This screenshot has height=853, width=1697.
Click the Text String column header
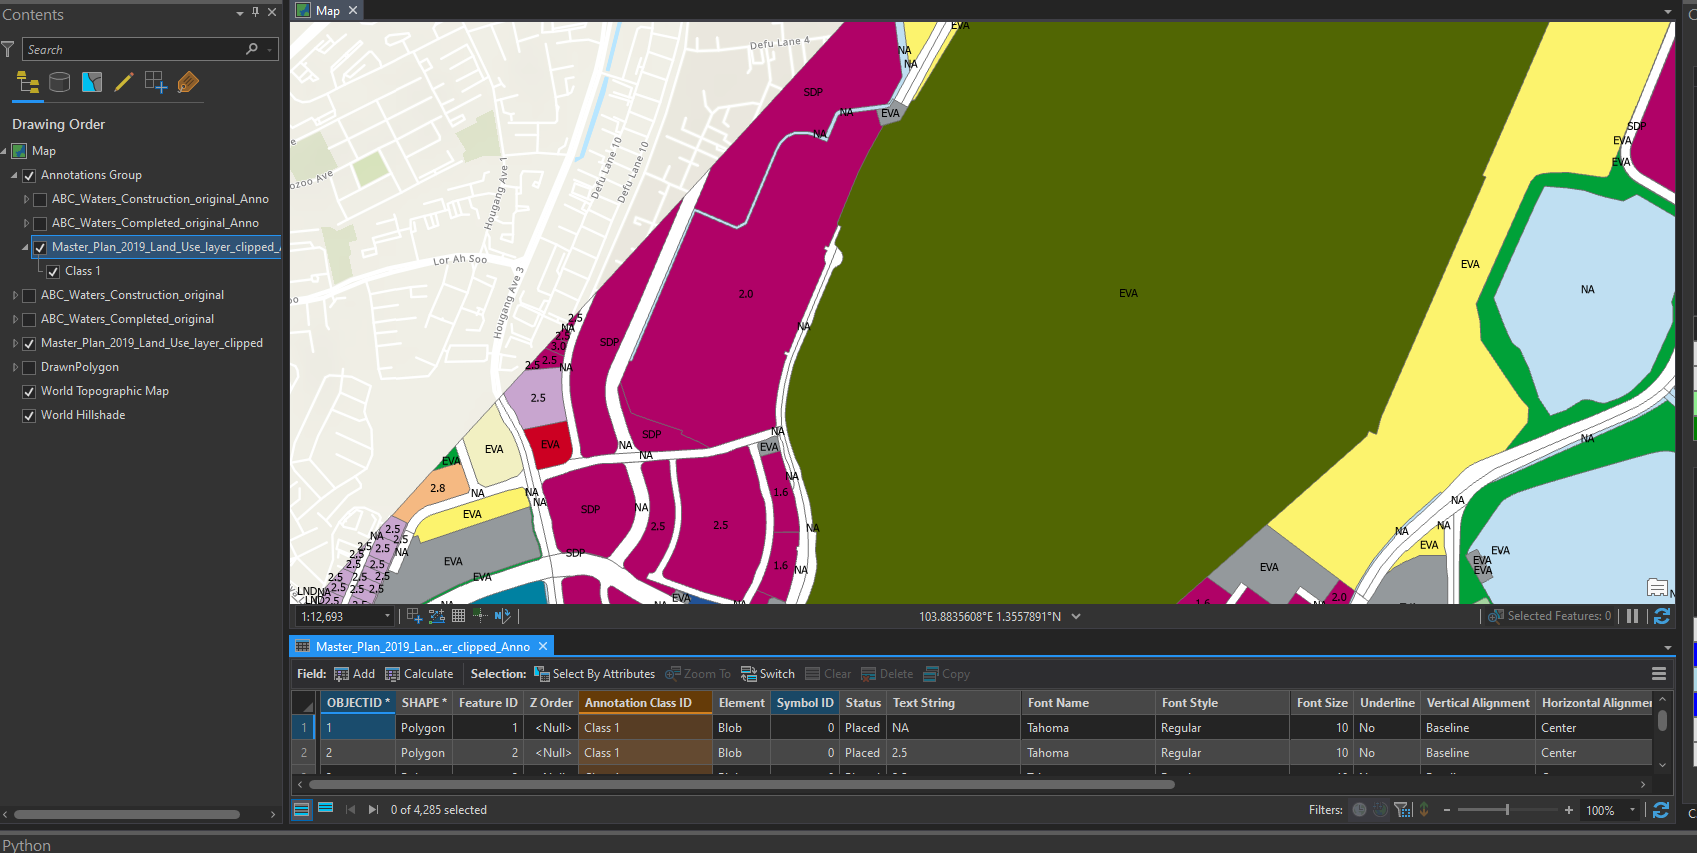953,703
